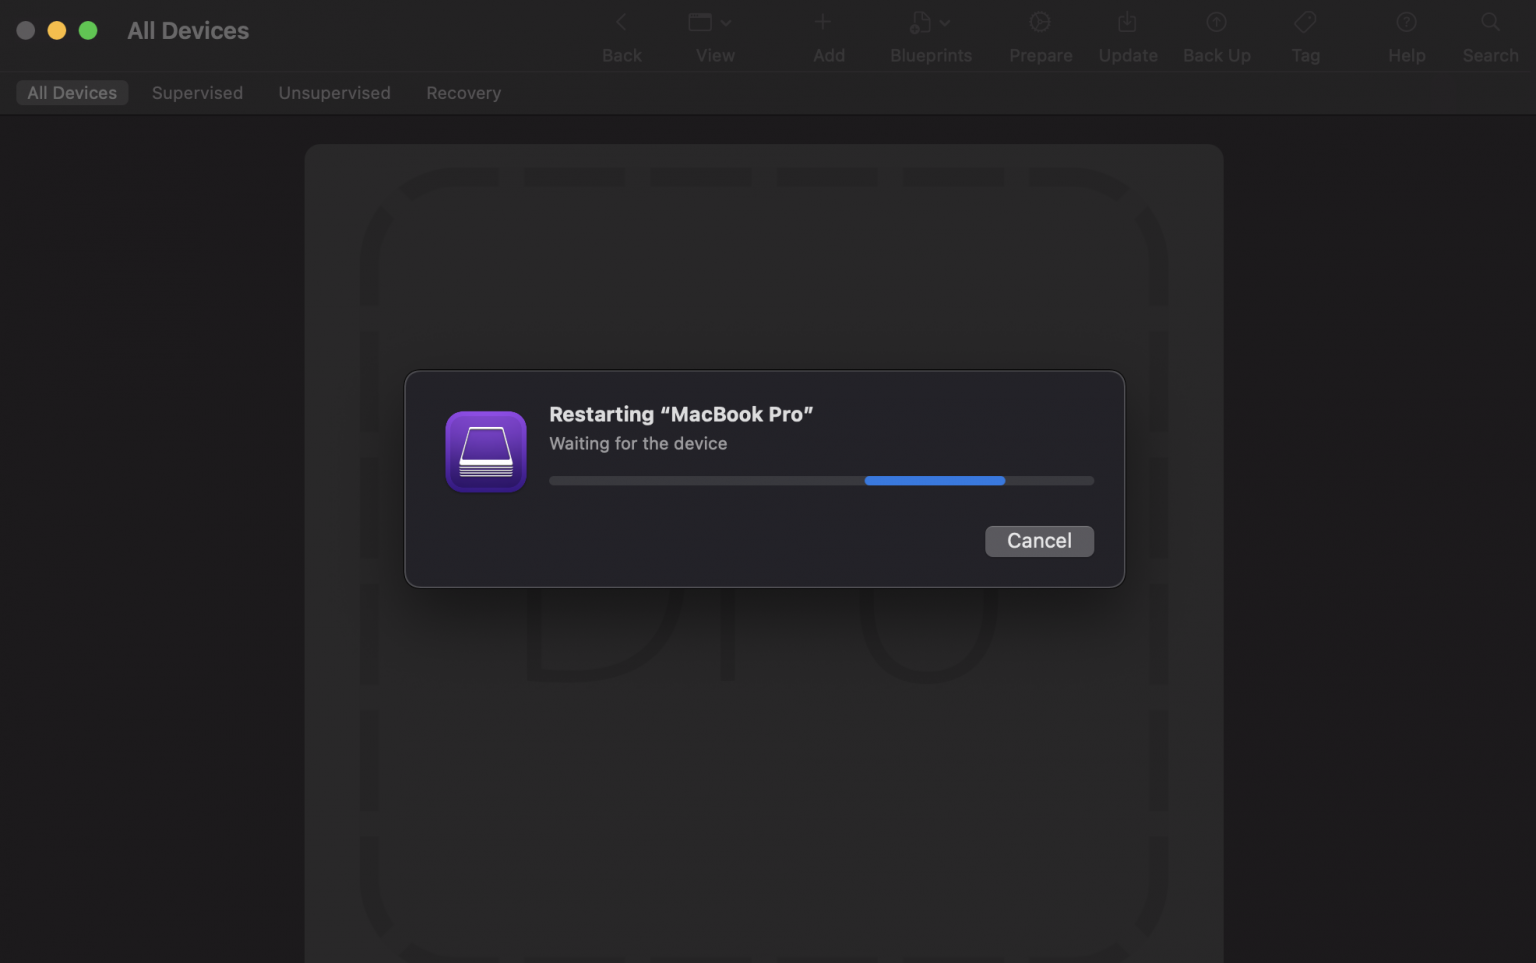The image size is (1536, 963).
Task: Select the Tag icon in the toolbar
Action: (x=1305, y=22)
